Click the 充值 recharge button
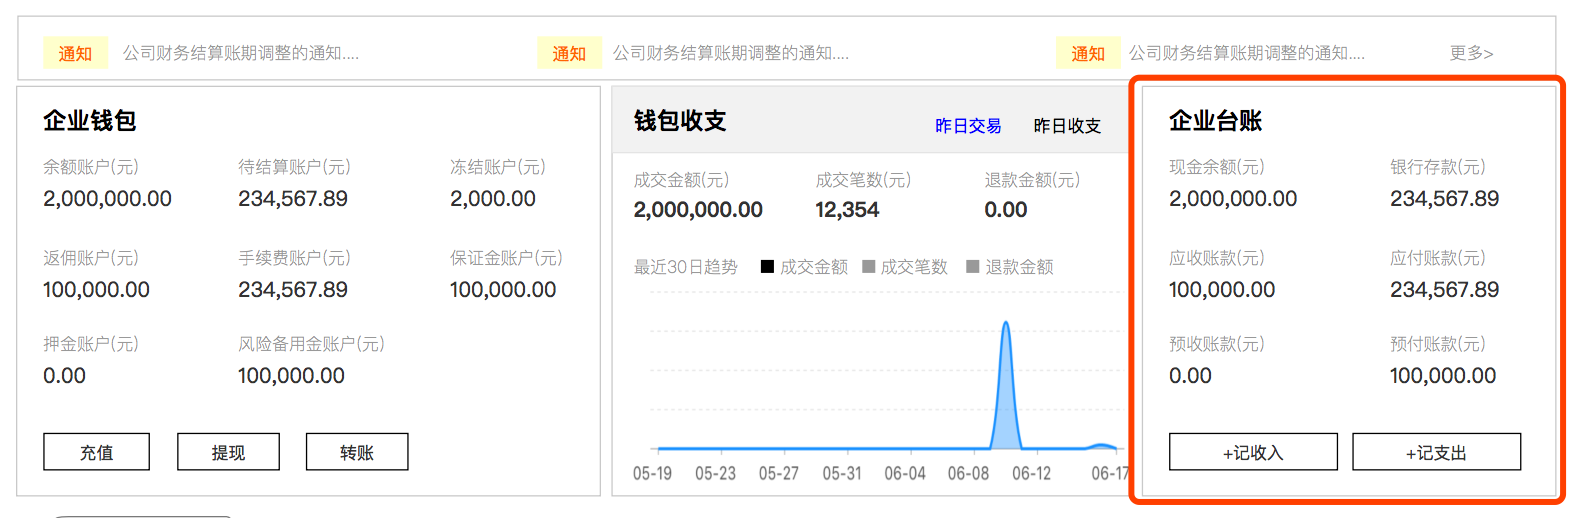Screen dimensions: 1592x518 tap(96, 452)
